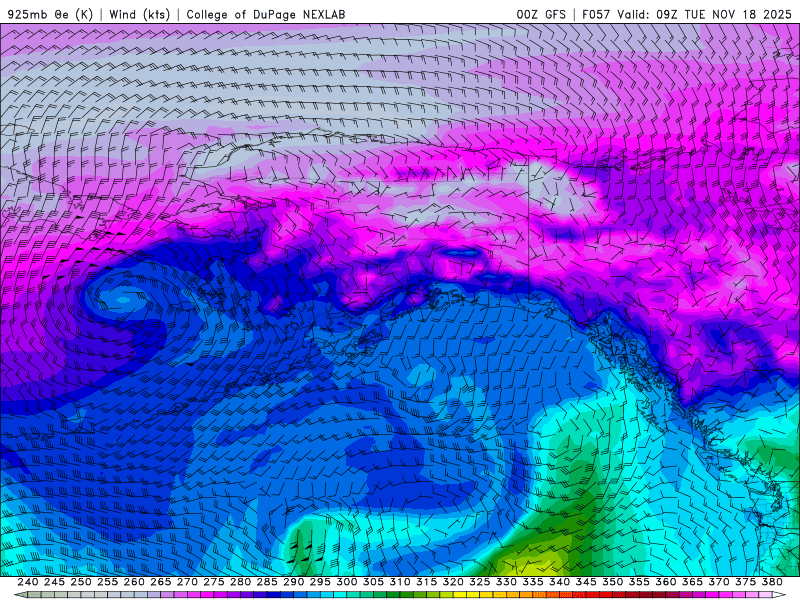Click the 375 value on color scale
Screen dimensions: 800x600
point(745,582)
